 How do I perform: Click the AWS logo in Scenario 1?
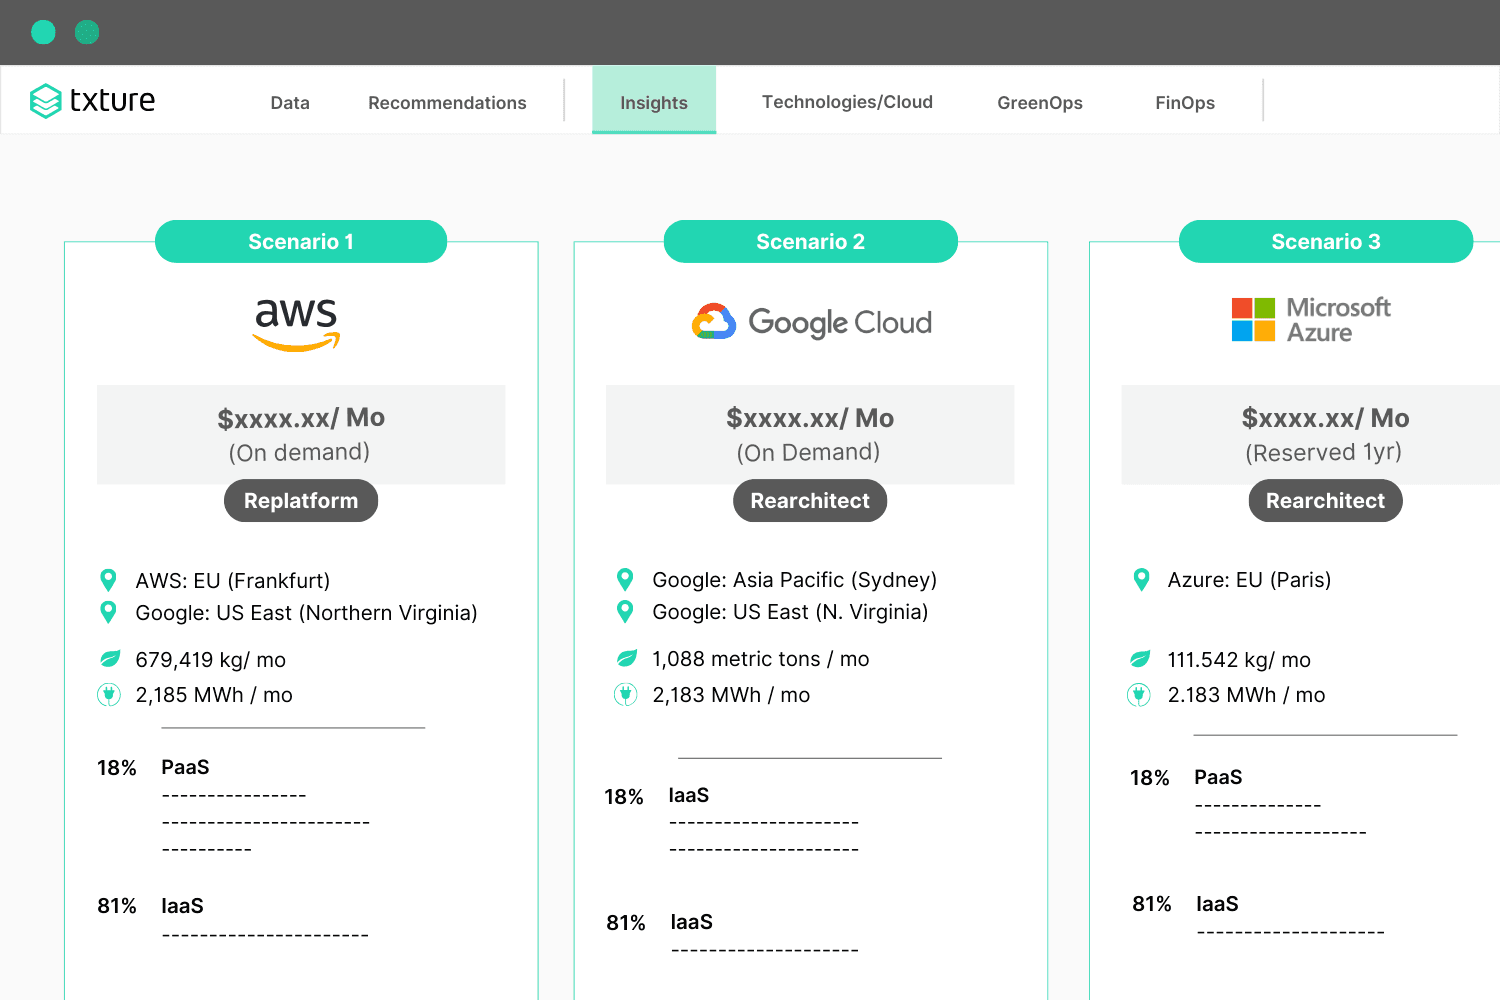(296, 324)
